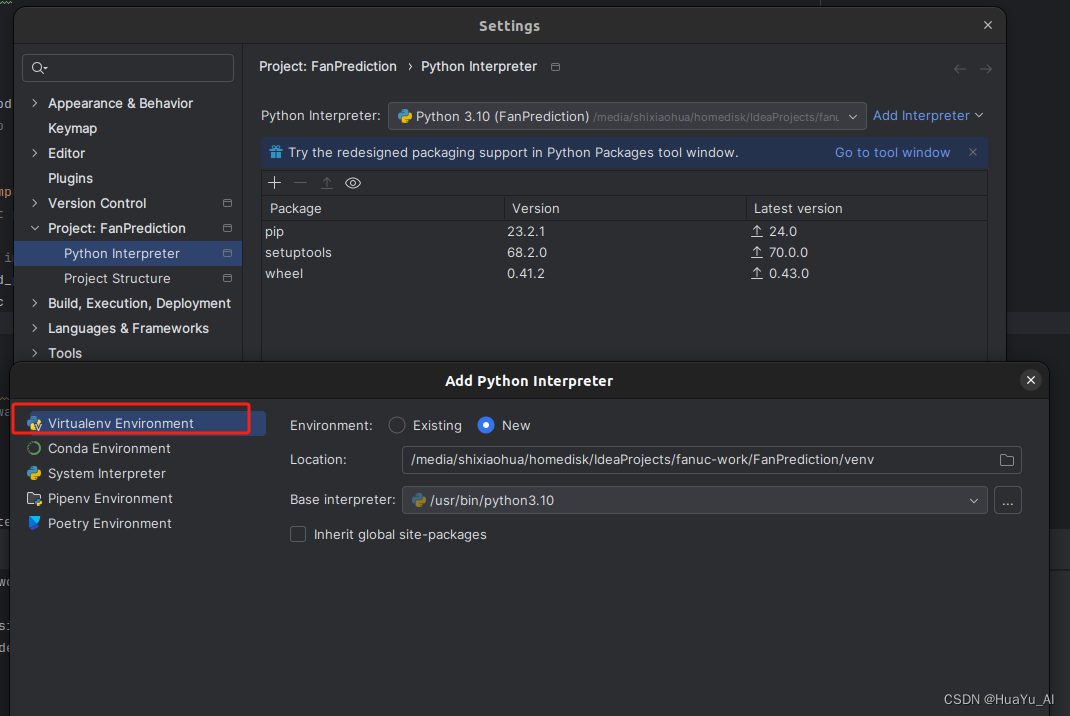1070x716 pixels.
Task: Click the Python icon in Base interpreter field
Action: click(x=419, y=500)
